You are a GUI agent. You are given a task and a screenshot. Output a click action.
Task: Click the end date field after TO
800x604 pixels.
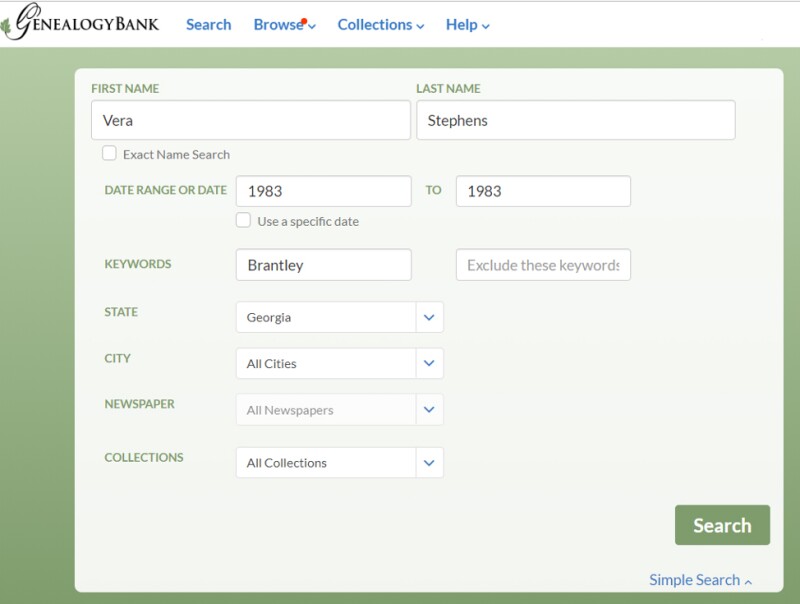(x=543, y=191)
